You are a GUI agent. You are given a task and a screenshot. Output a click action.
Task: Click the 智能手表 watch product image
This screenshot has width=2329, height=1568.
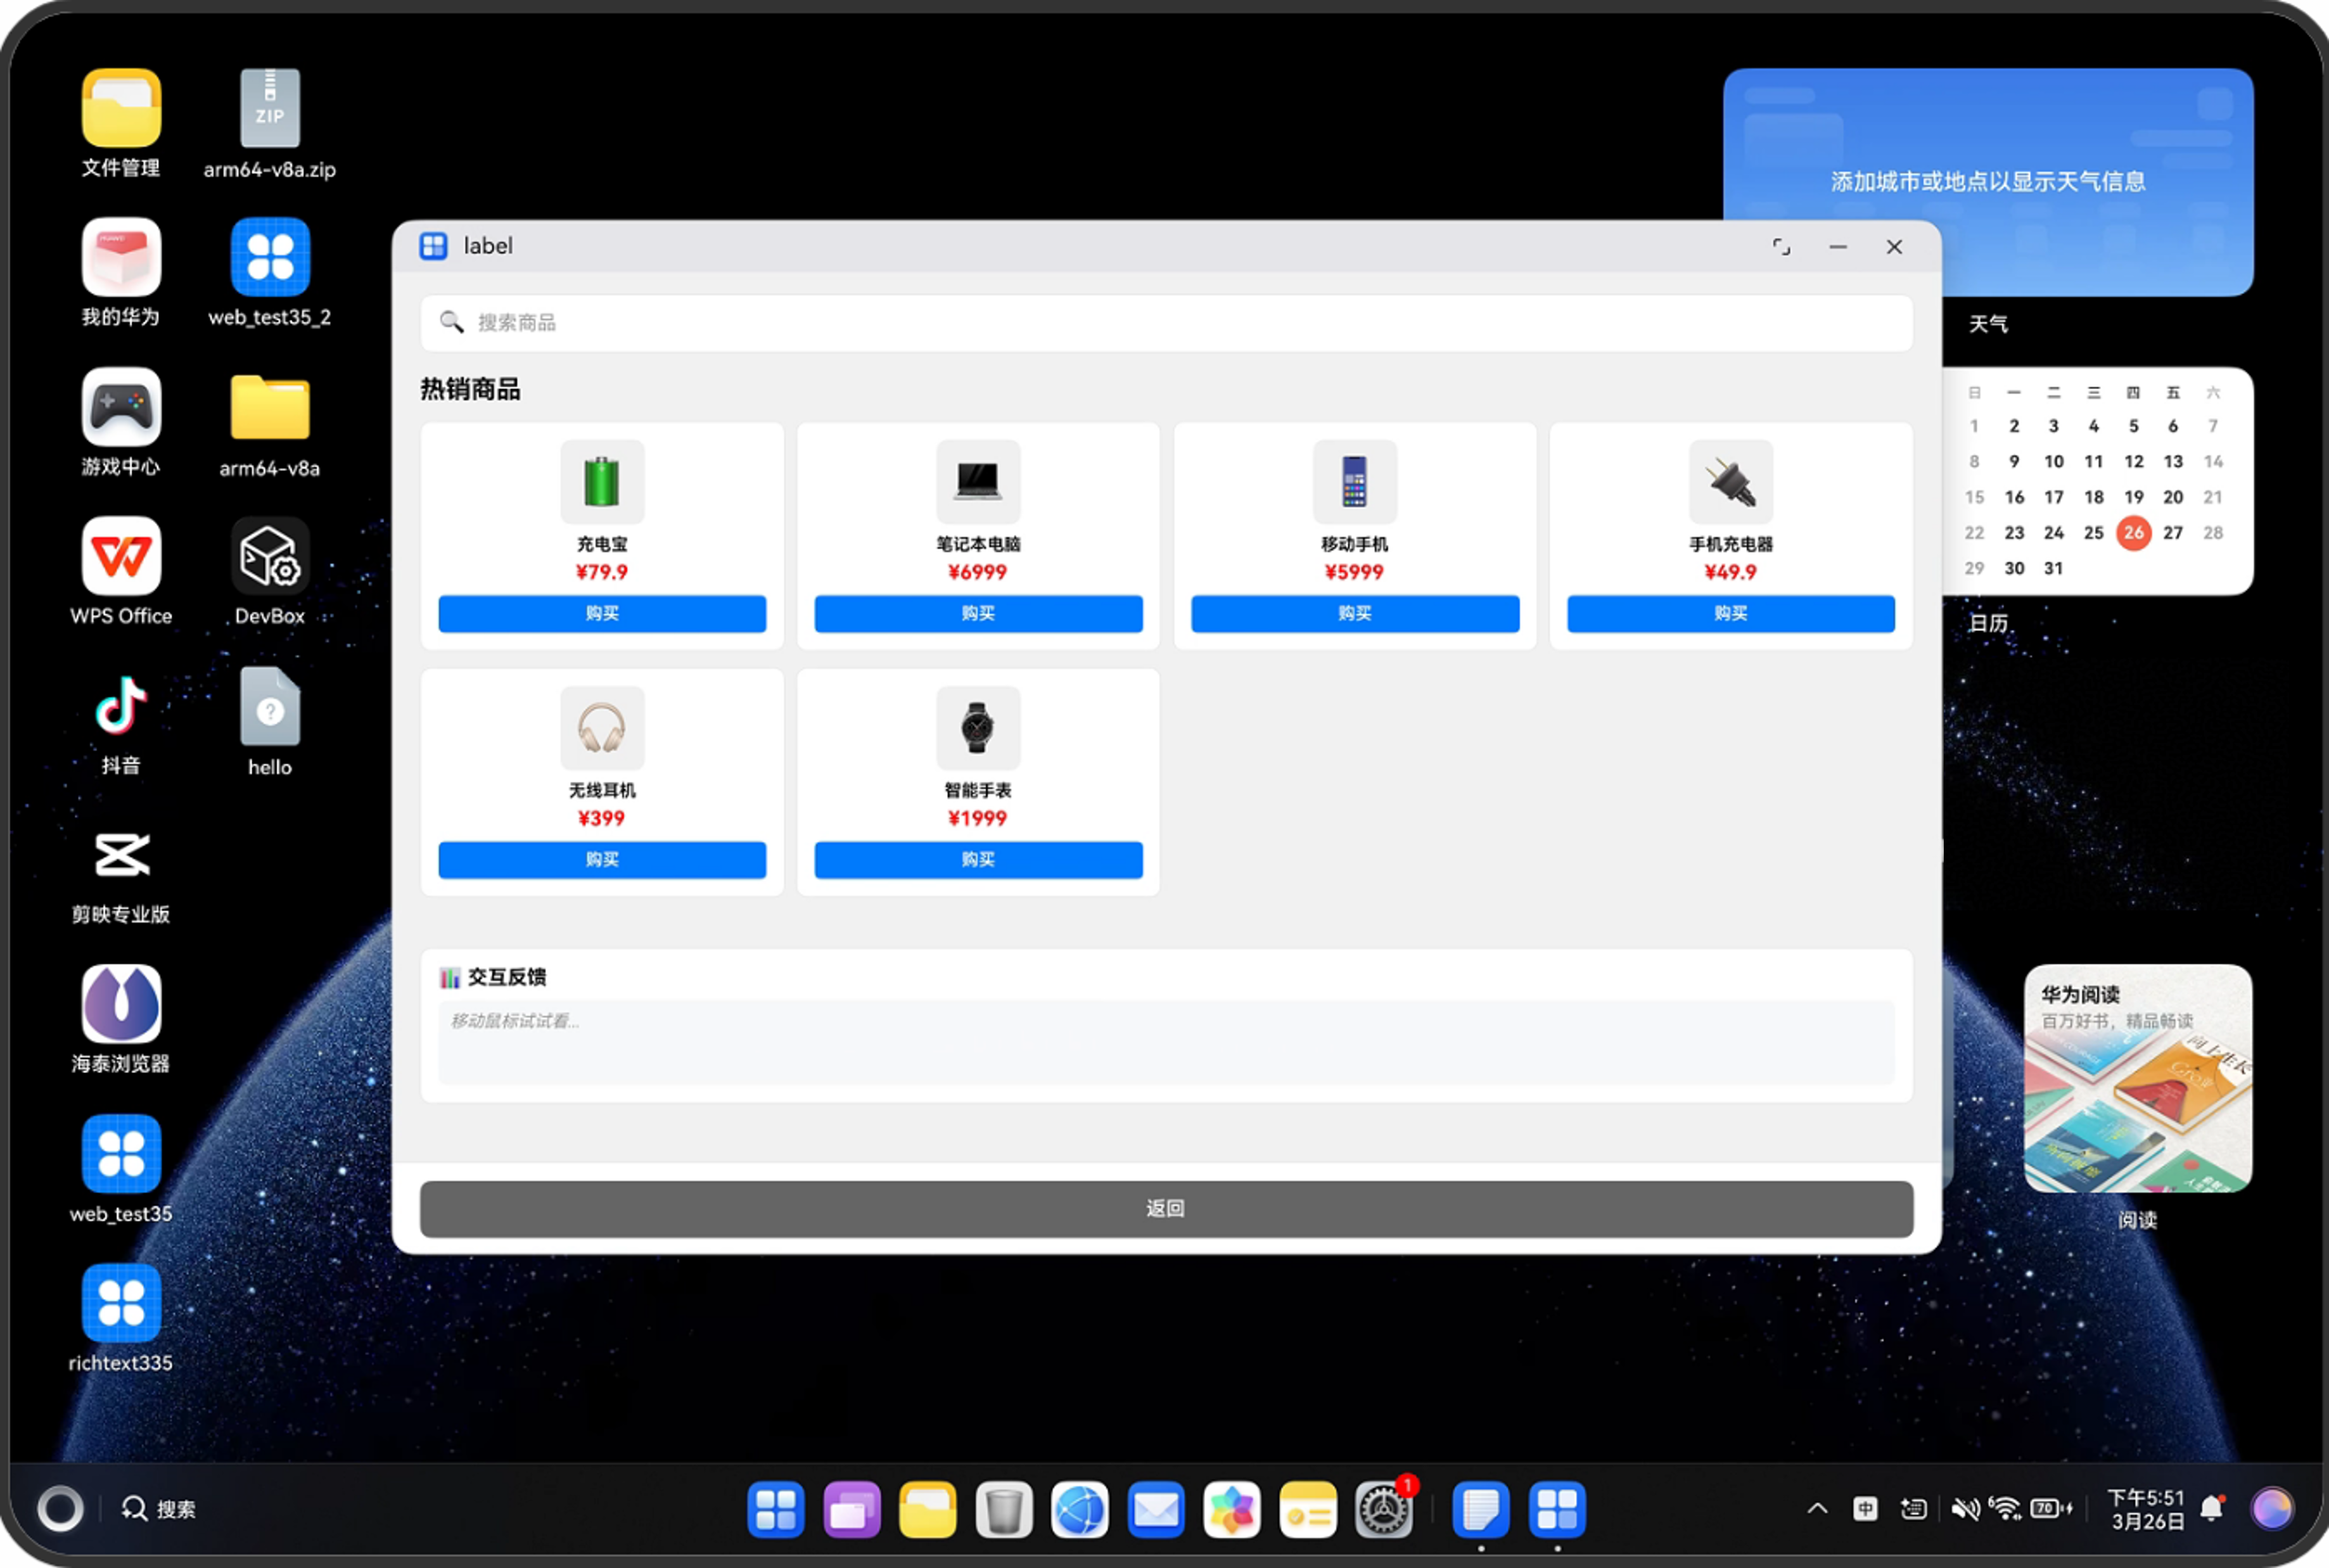click(978, 728)
